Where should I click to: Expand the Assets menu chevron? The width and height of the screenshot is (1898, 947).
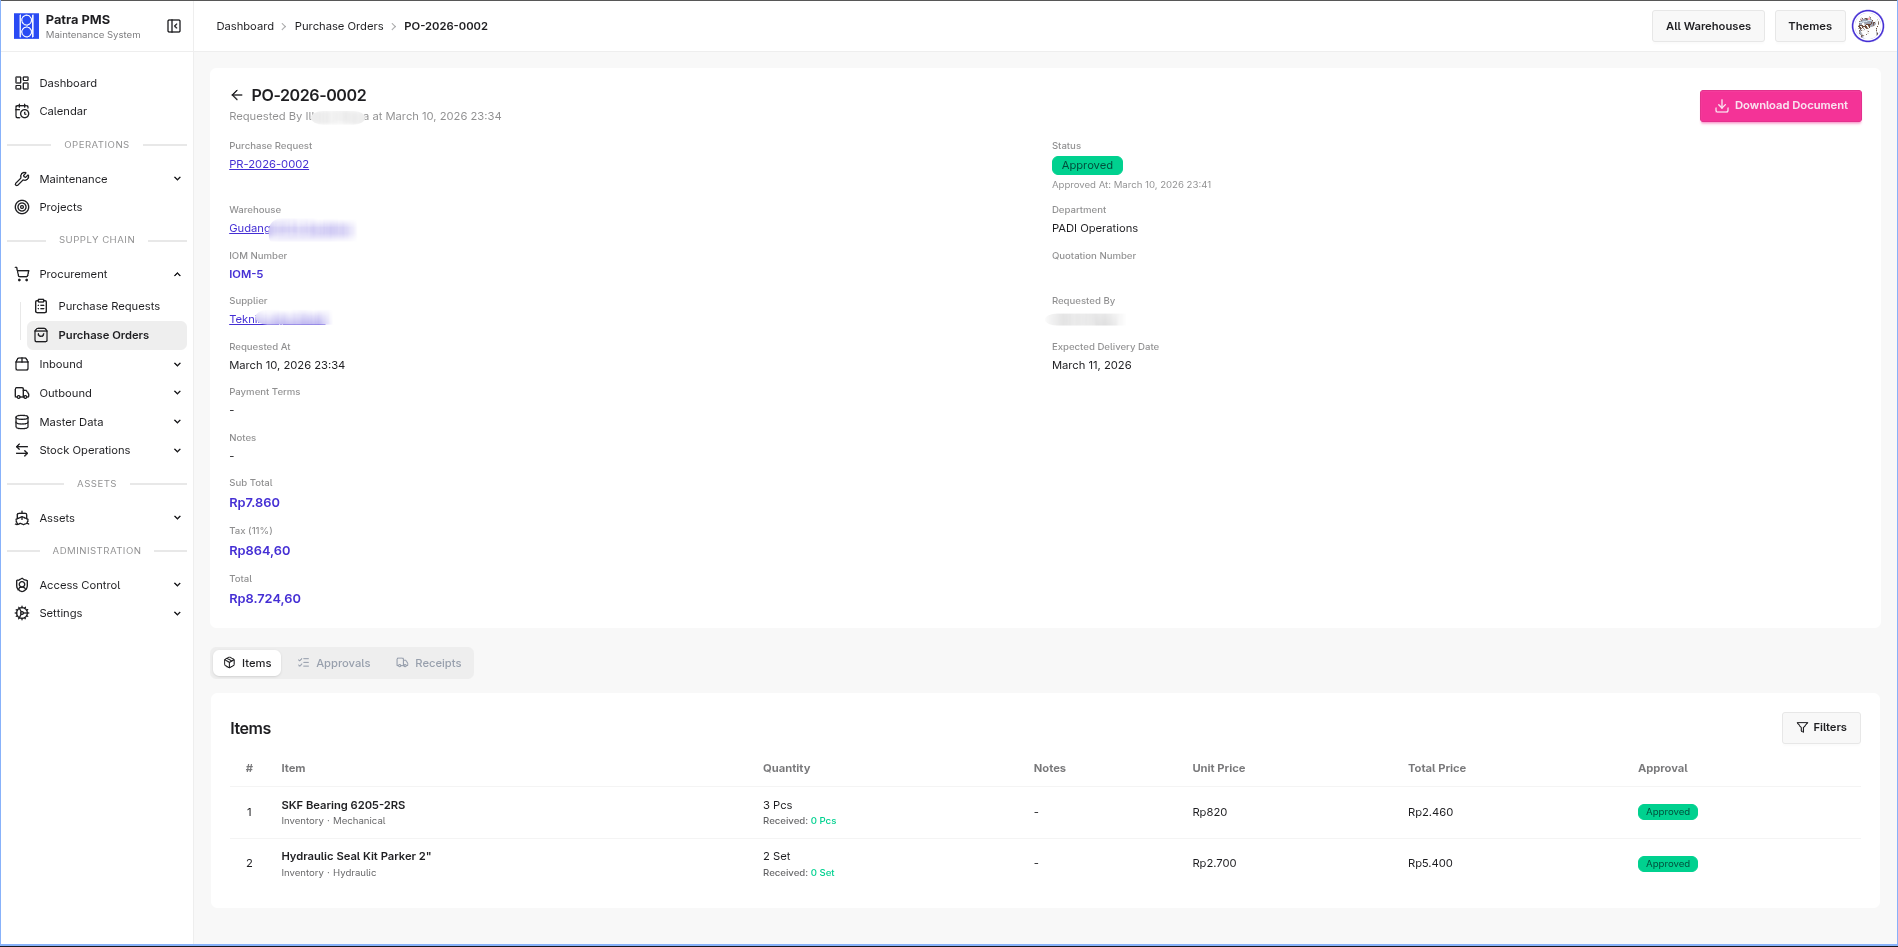click(x=177, y=518)
